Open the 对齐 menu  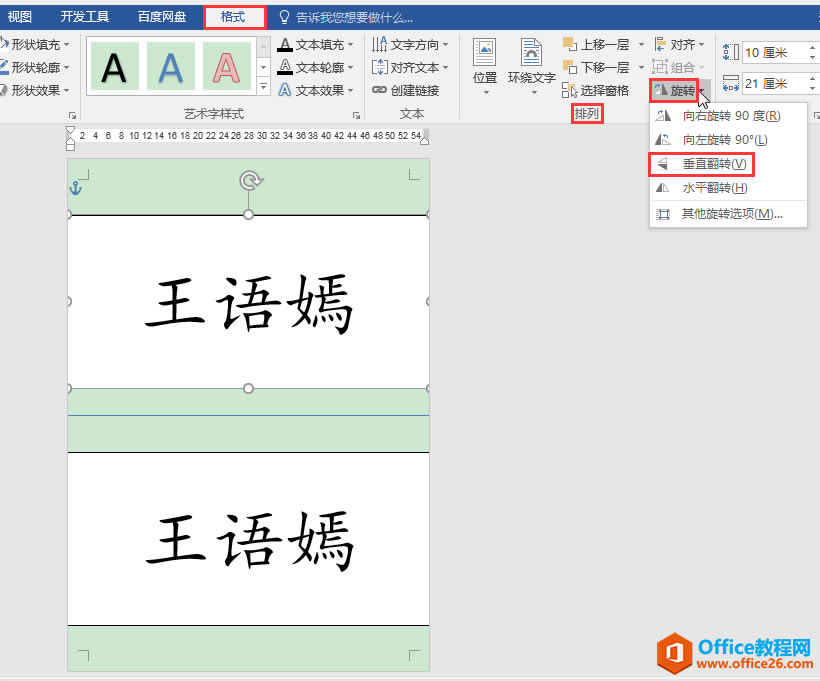[x=679, y=44]
